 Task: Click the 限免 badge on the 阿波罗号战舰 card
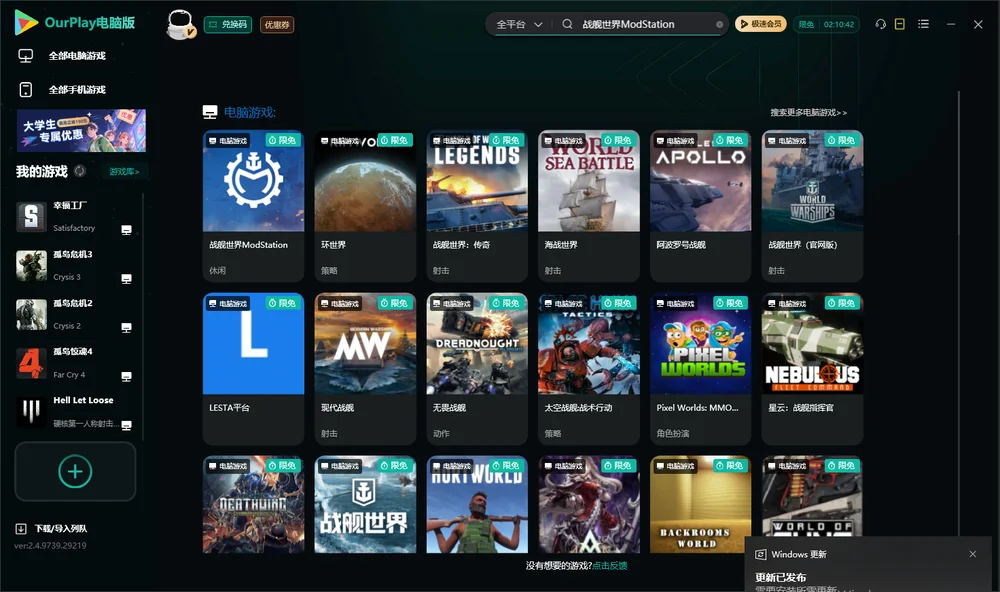[730, 140]
